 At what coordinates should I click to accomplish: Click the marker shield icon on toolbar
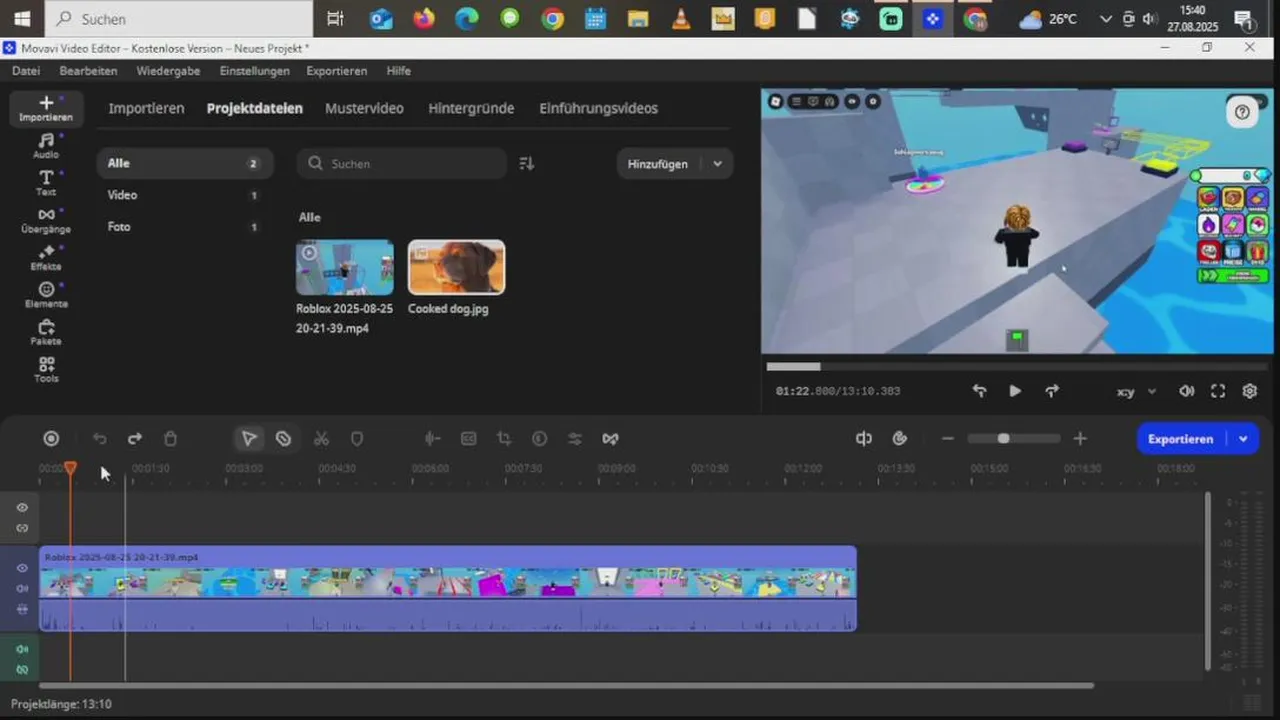357,438
